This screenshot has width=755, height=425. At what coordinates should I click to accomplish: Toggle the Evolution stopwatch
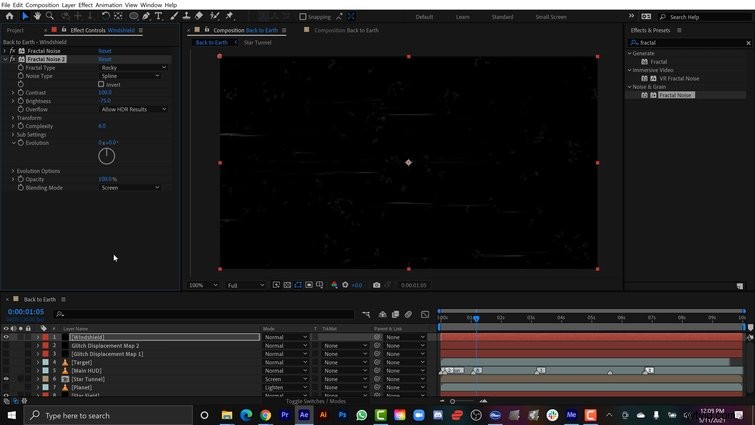click(21, 142)
